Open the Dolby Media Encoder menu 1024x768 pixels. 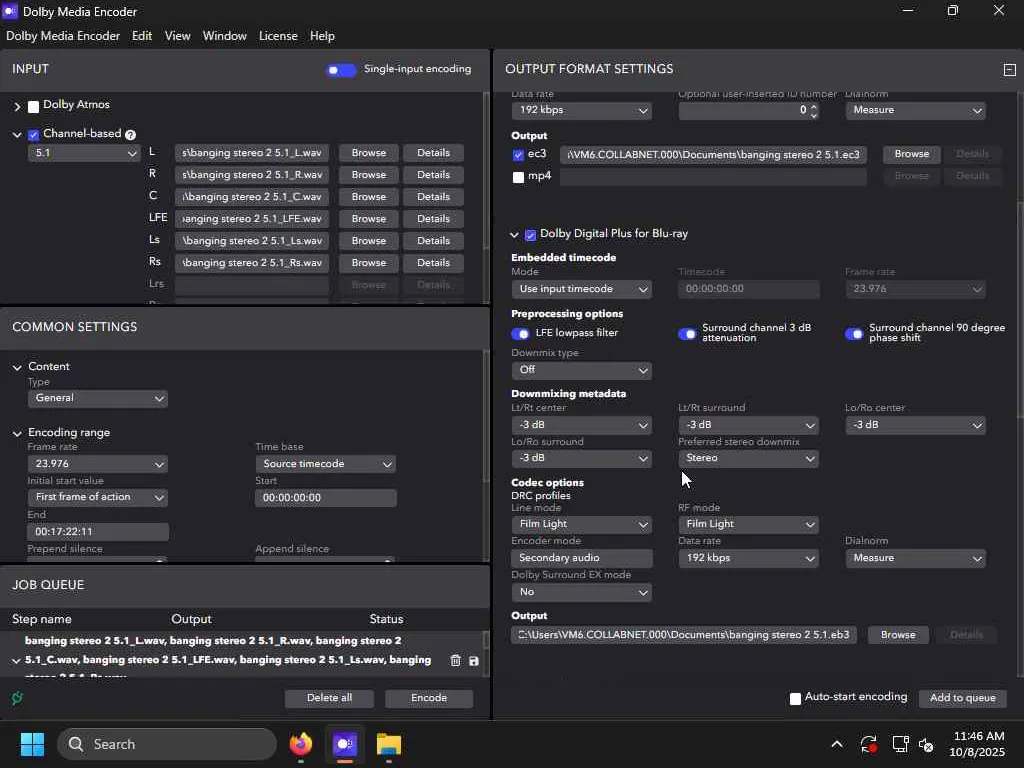point(63,36)
